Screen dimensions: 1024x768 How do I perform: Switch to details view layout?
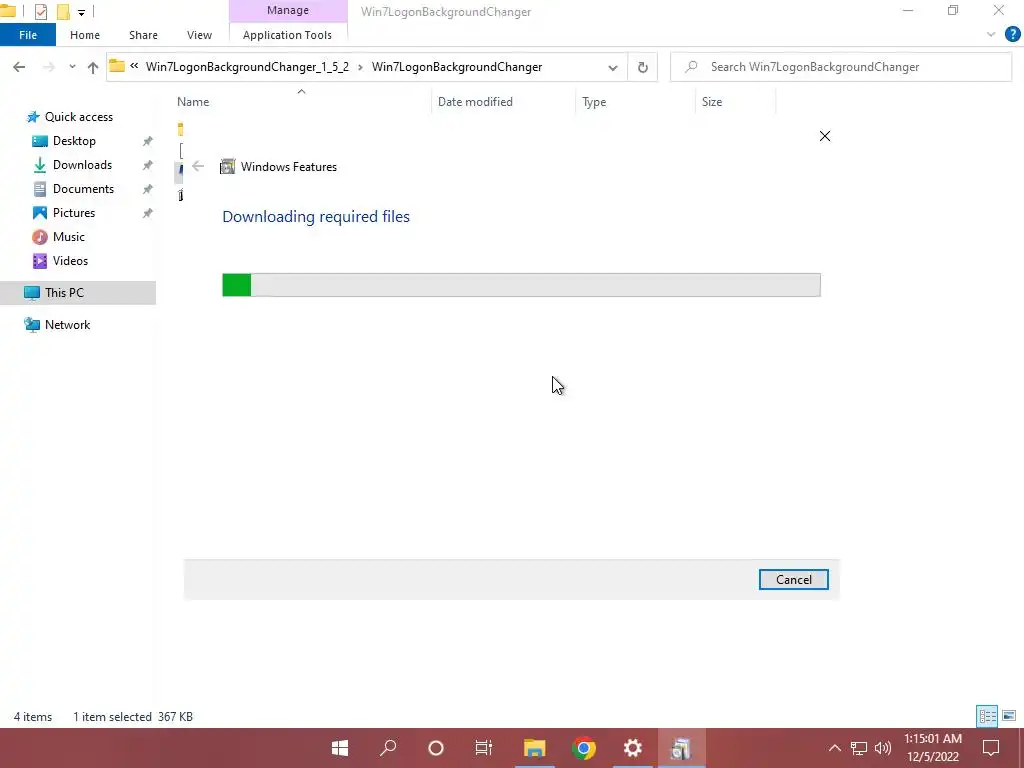click(987, 716)
